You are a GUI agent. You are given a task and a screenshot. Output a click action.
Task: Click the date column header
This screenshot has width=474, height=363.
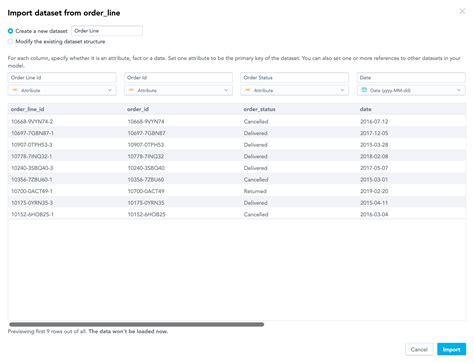(365, 109)
